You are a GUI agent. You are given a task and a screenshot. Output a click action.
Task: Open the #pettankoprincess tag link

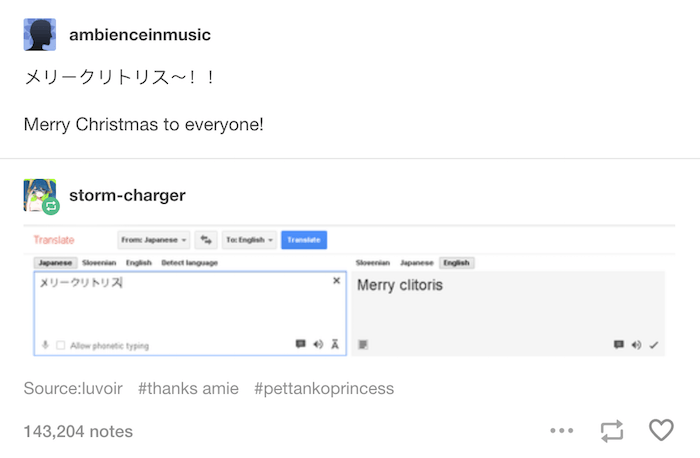click(324, 388)
